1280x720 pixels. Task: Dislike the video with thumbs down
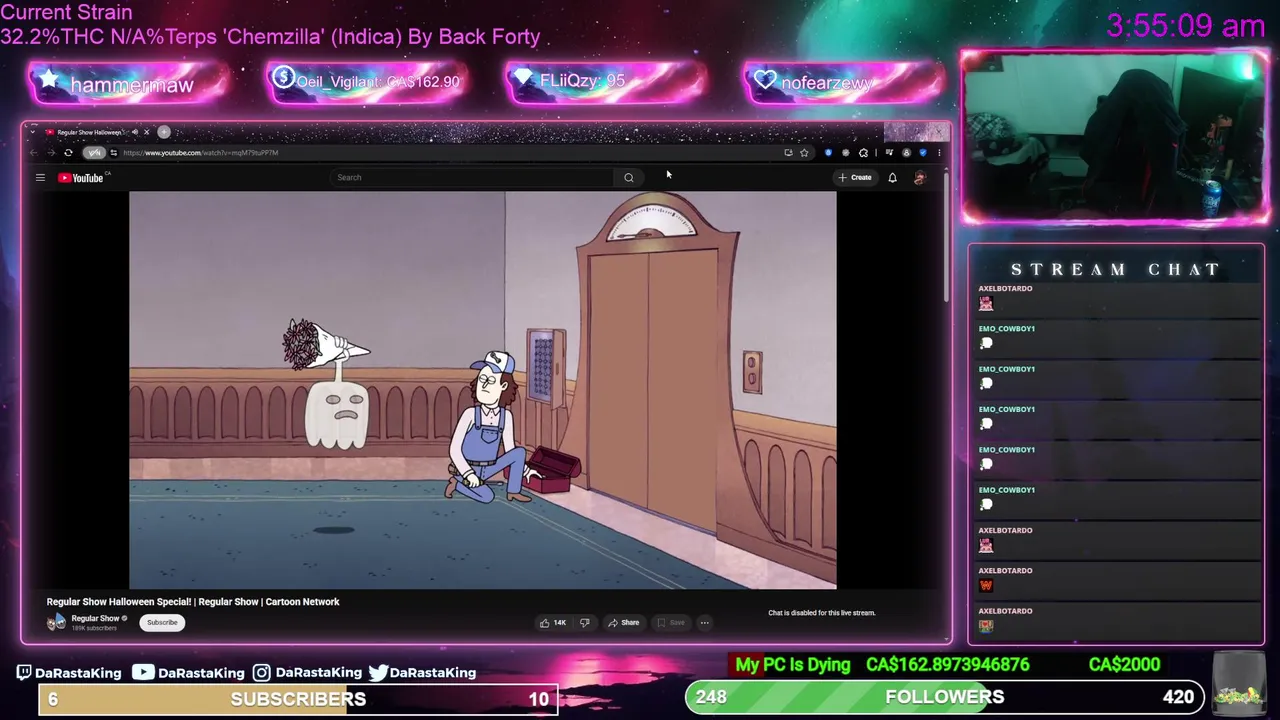tap(585, 623)
